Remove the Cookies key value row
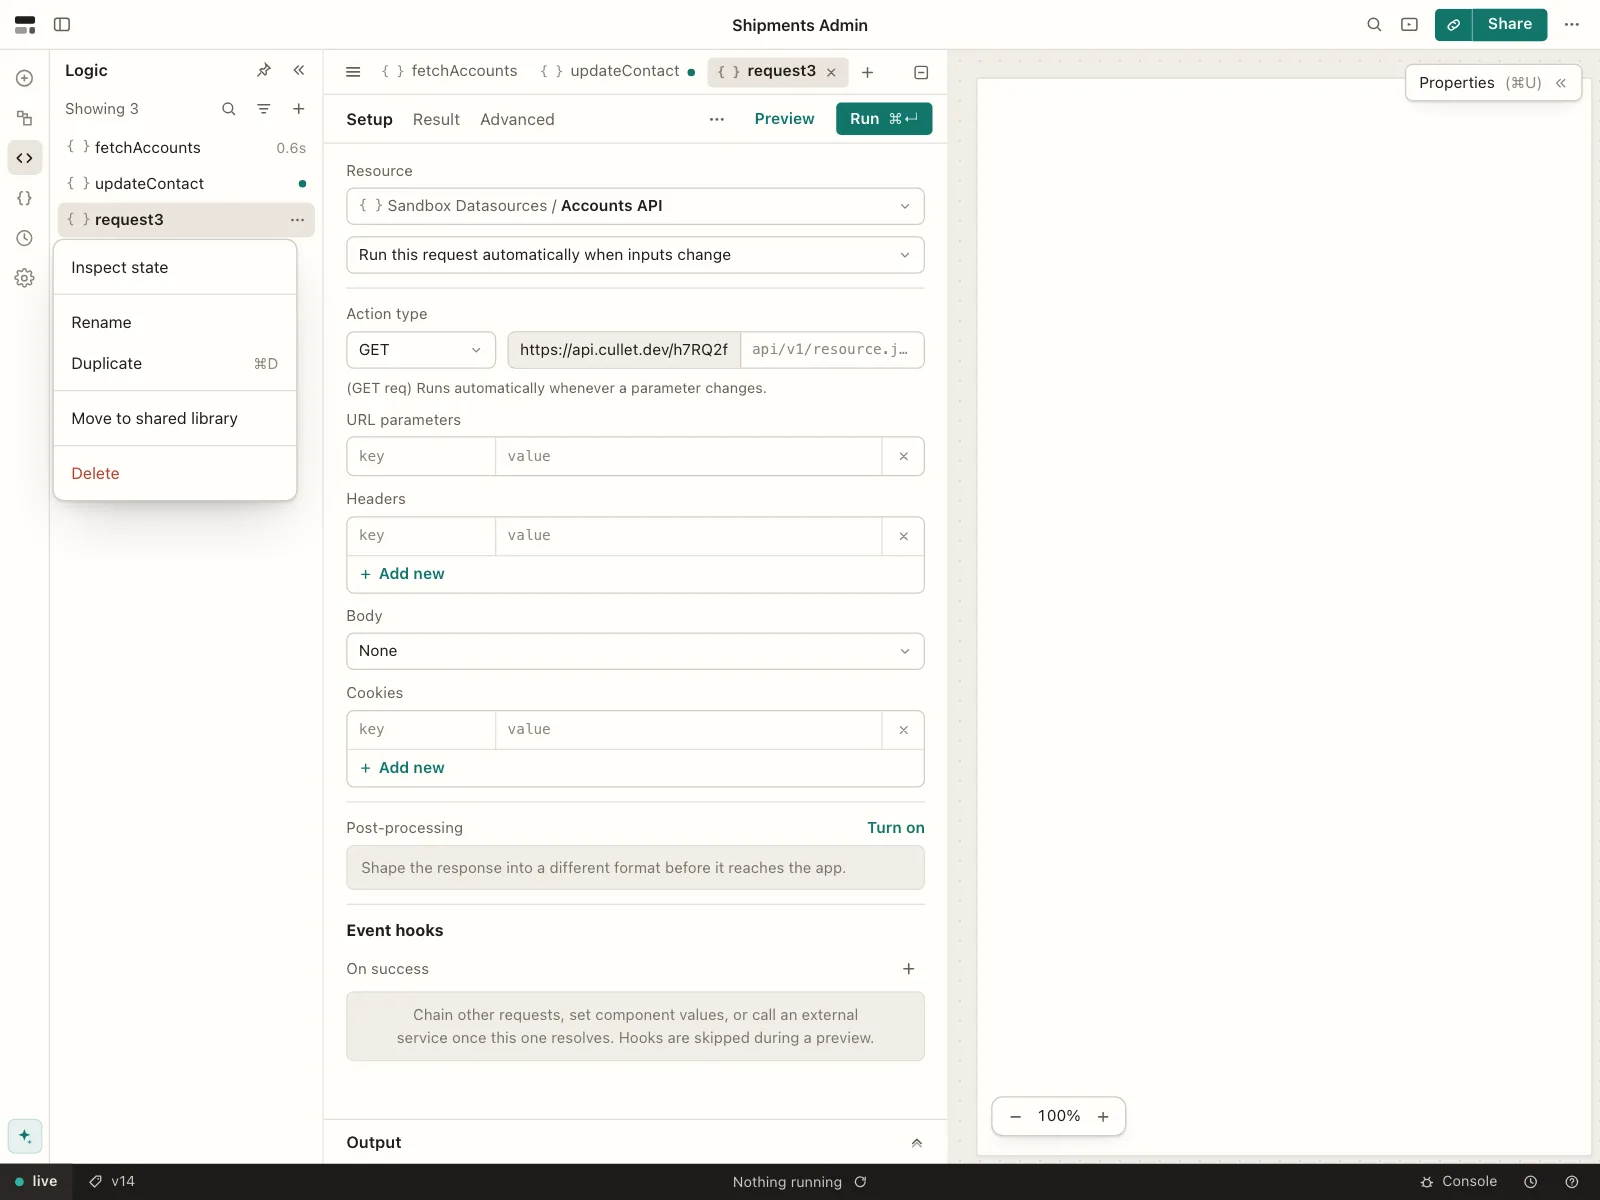1600x1200 pixels. coord(904,730)
